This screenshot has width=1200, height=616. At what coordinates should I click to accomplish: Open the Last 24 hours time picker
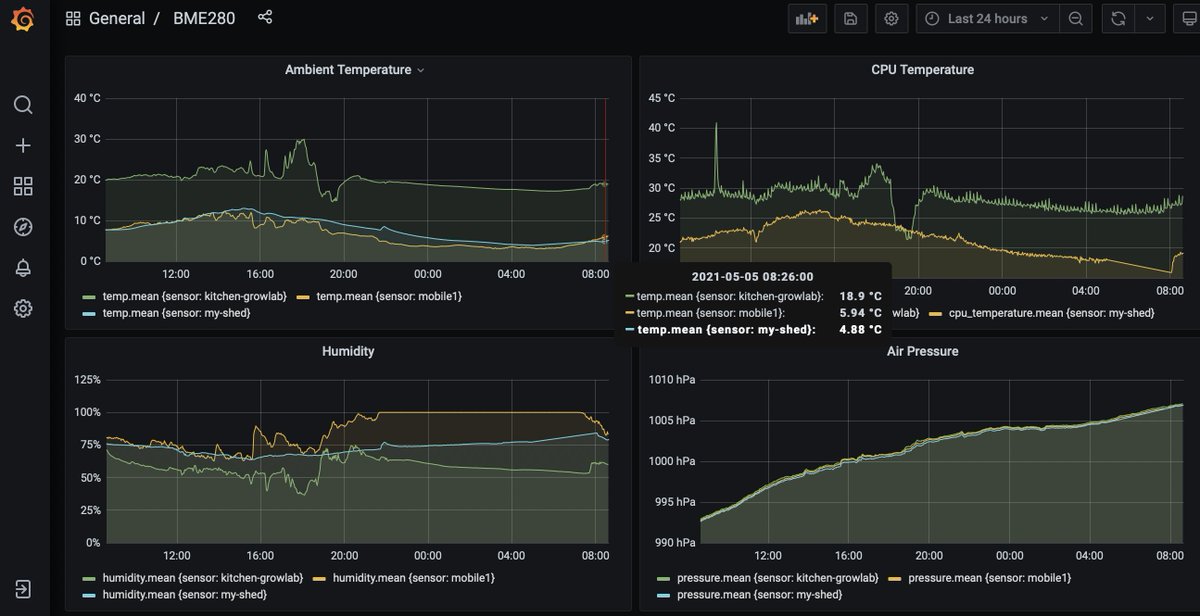[x=986, y=19]
